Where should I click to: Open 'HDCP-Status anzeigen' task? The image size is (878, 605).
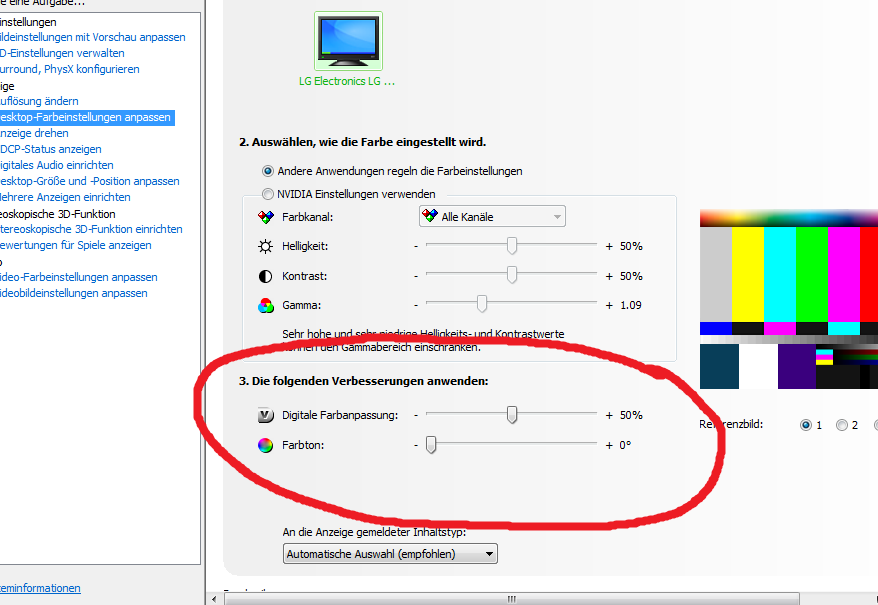[x=50, y=149]
